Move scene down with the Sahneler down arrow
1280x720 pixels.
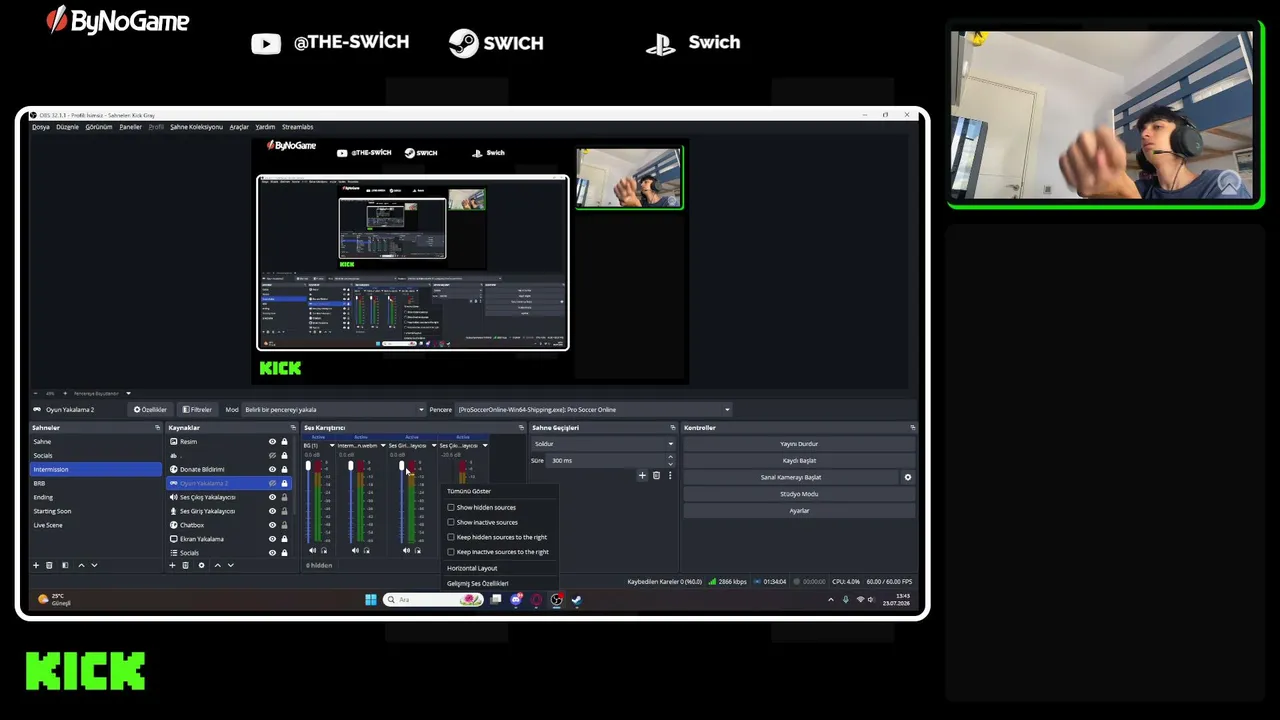coord(94,565)
